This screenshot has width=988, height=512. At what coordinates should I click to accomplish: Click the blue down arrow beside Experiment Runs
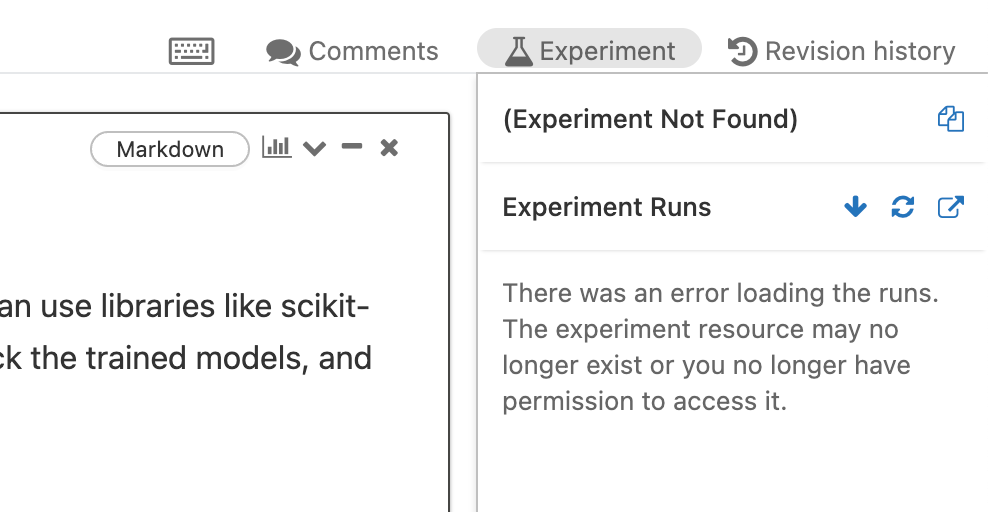click(855, 207)
